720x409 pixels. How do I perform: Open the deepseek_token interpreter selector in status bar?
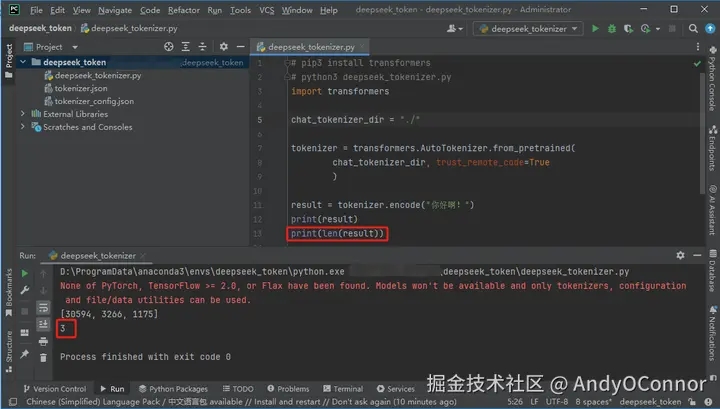[650, 402]
